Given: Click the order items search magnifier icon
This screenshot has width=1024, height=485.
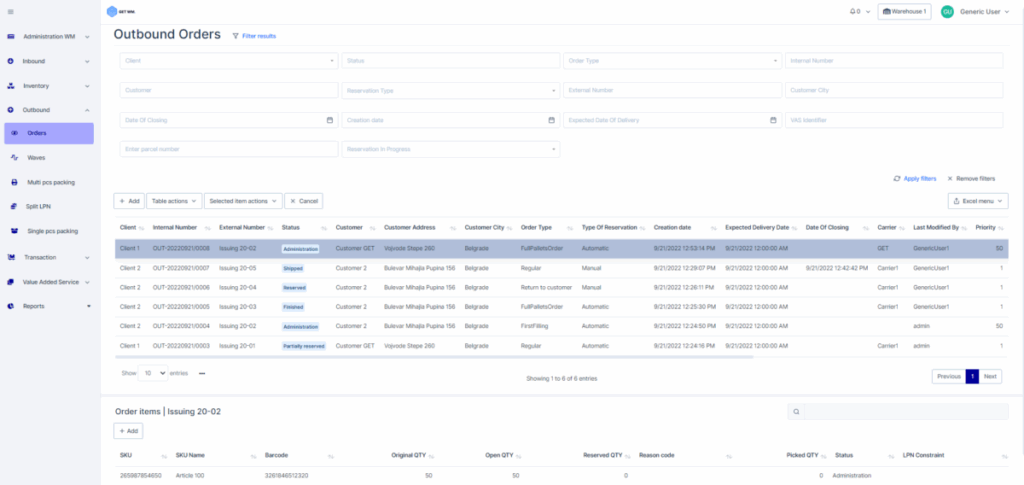Looking at the screenshot, I should point(796,412).
